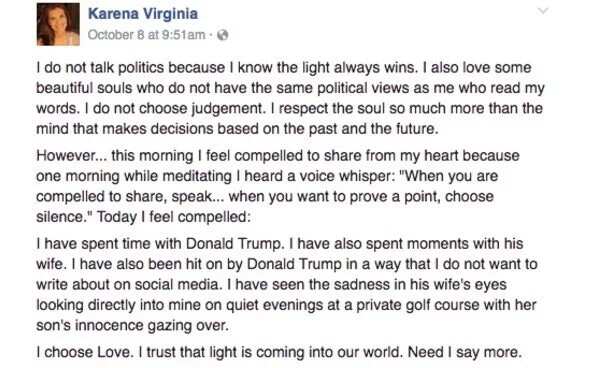Expand the post options chevron menu
The image size is (601, 368).
point(543,11)
